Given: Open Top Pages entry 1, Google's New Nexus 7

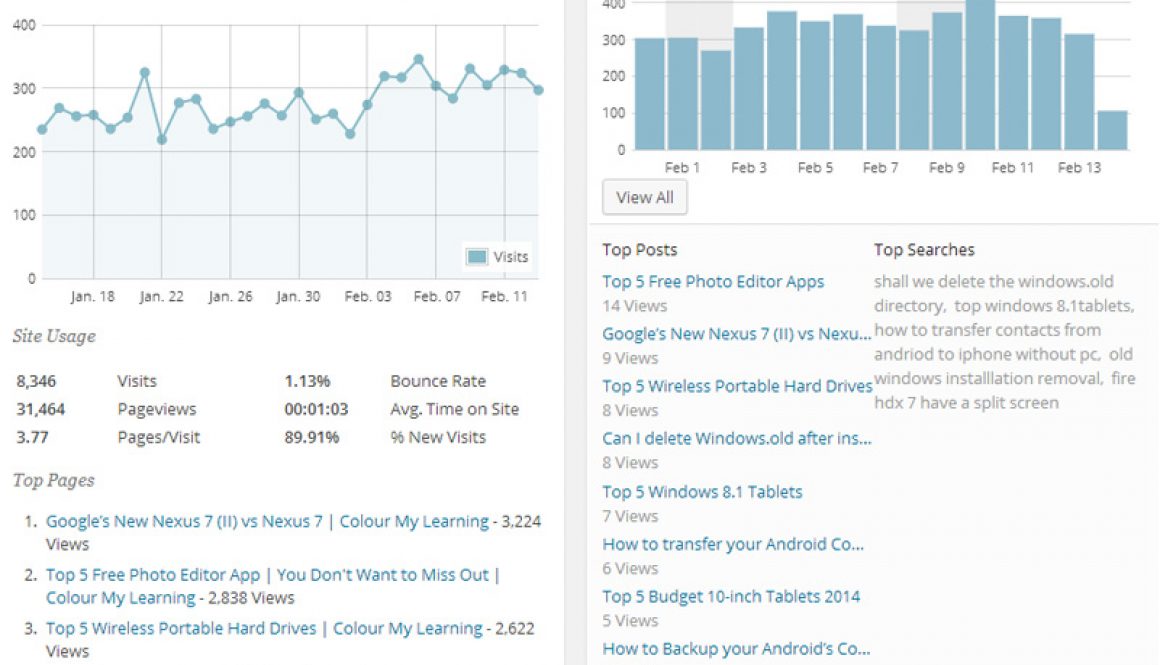Looking at the screenshot, I should (x=267, y=521).
